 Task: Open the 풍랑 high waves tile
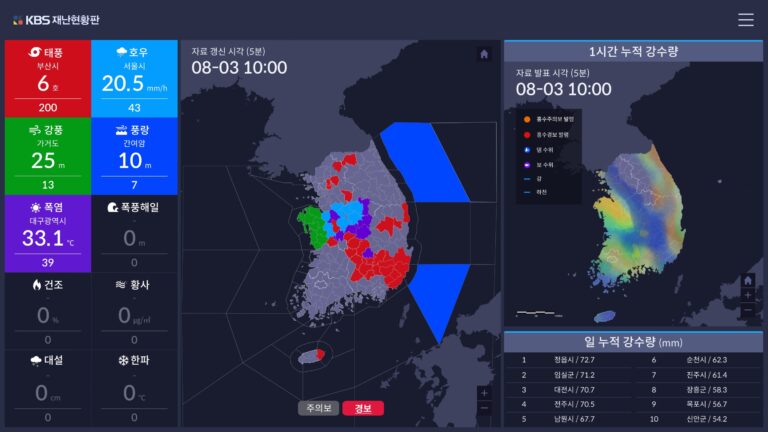(x=134, y=156)
